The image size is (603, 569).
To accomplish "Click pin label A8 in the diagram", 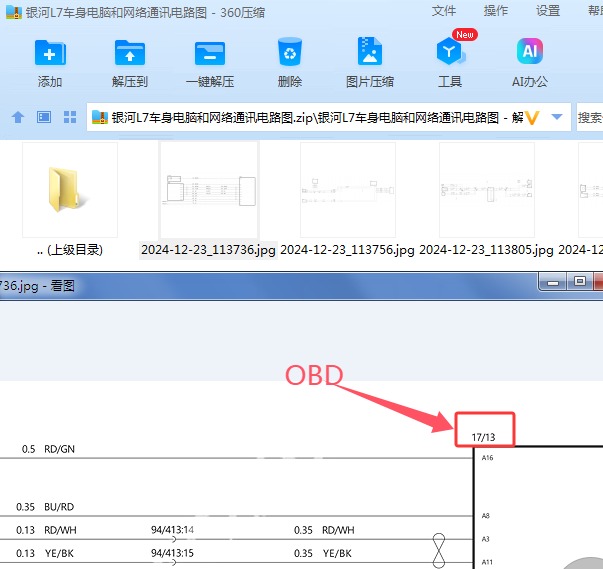I will 486,516.
